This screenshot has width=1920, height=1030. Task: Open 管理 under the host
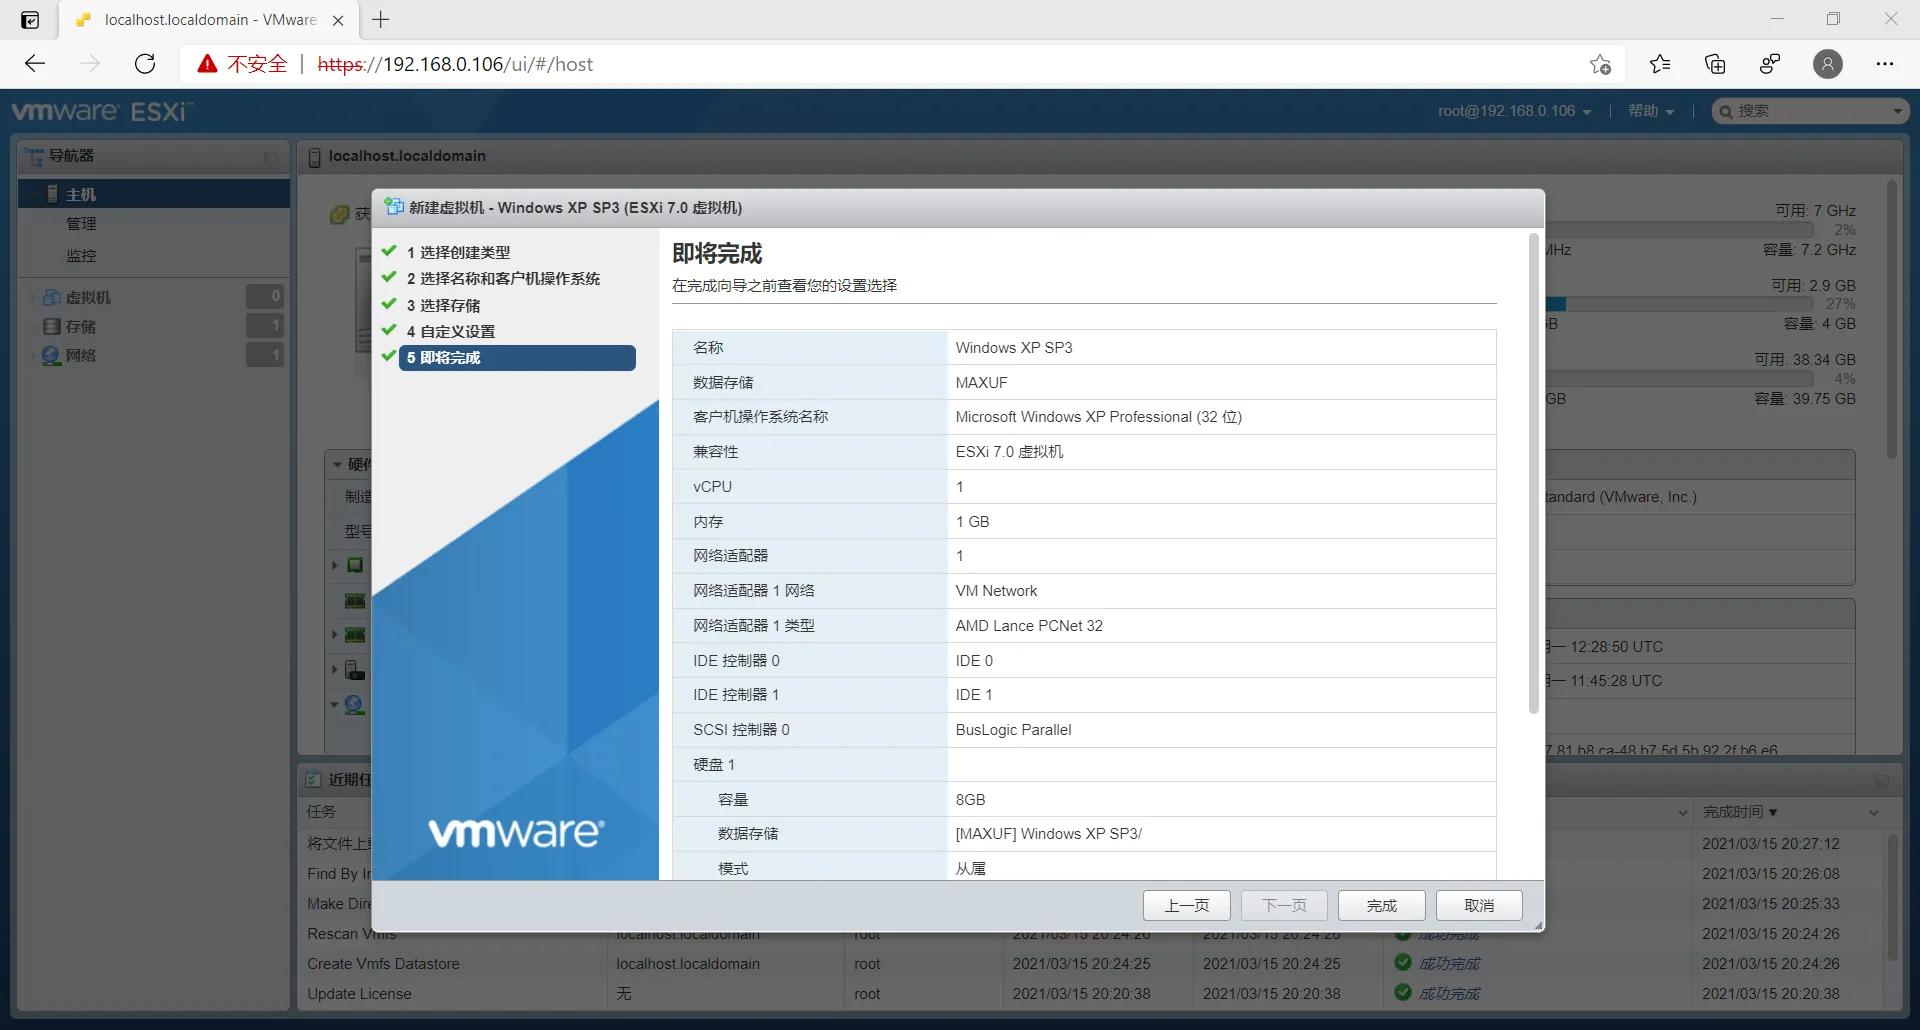point(81,223)
